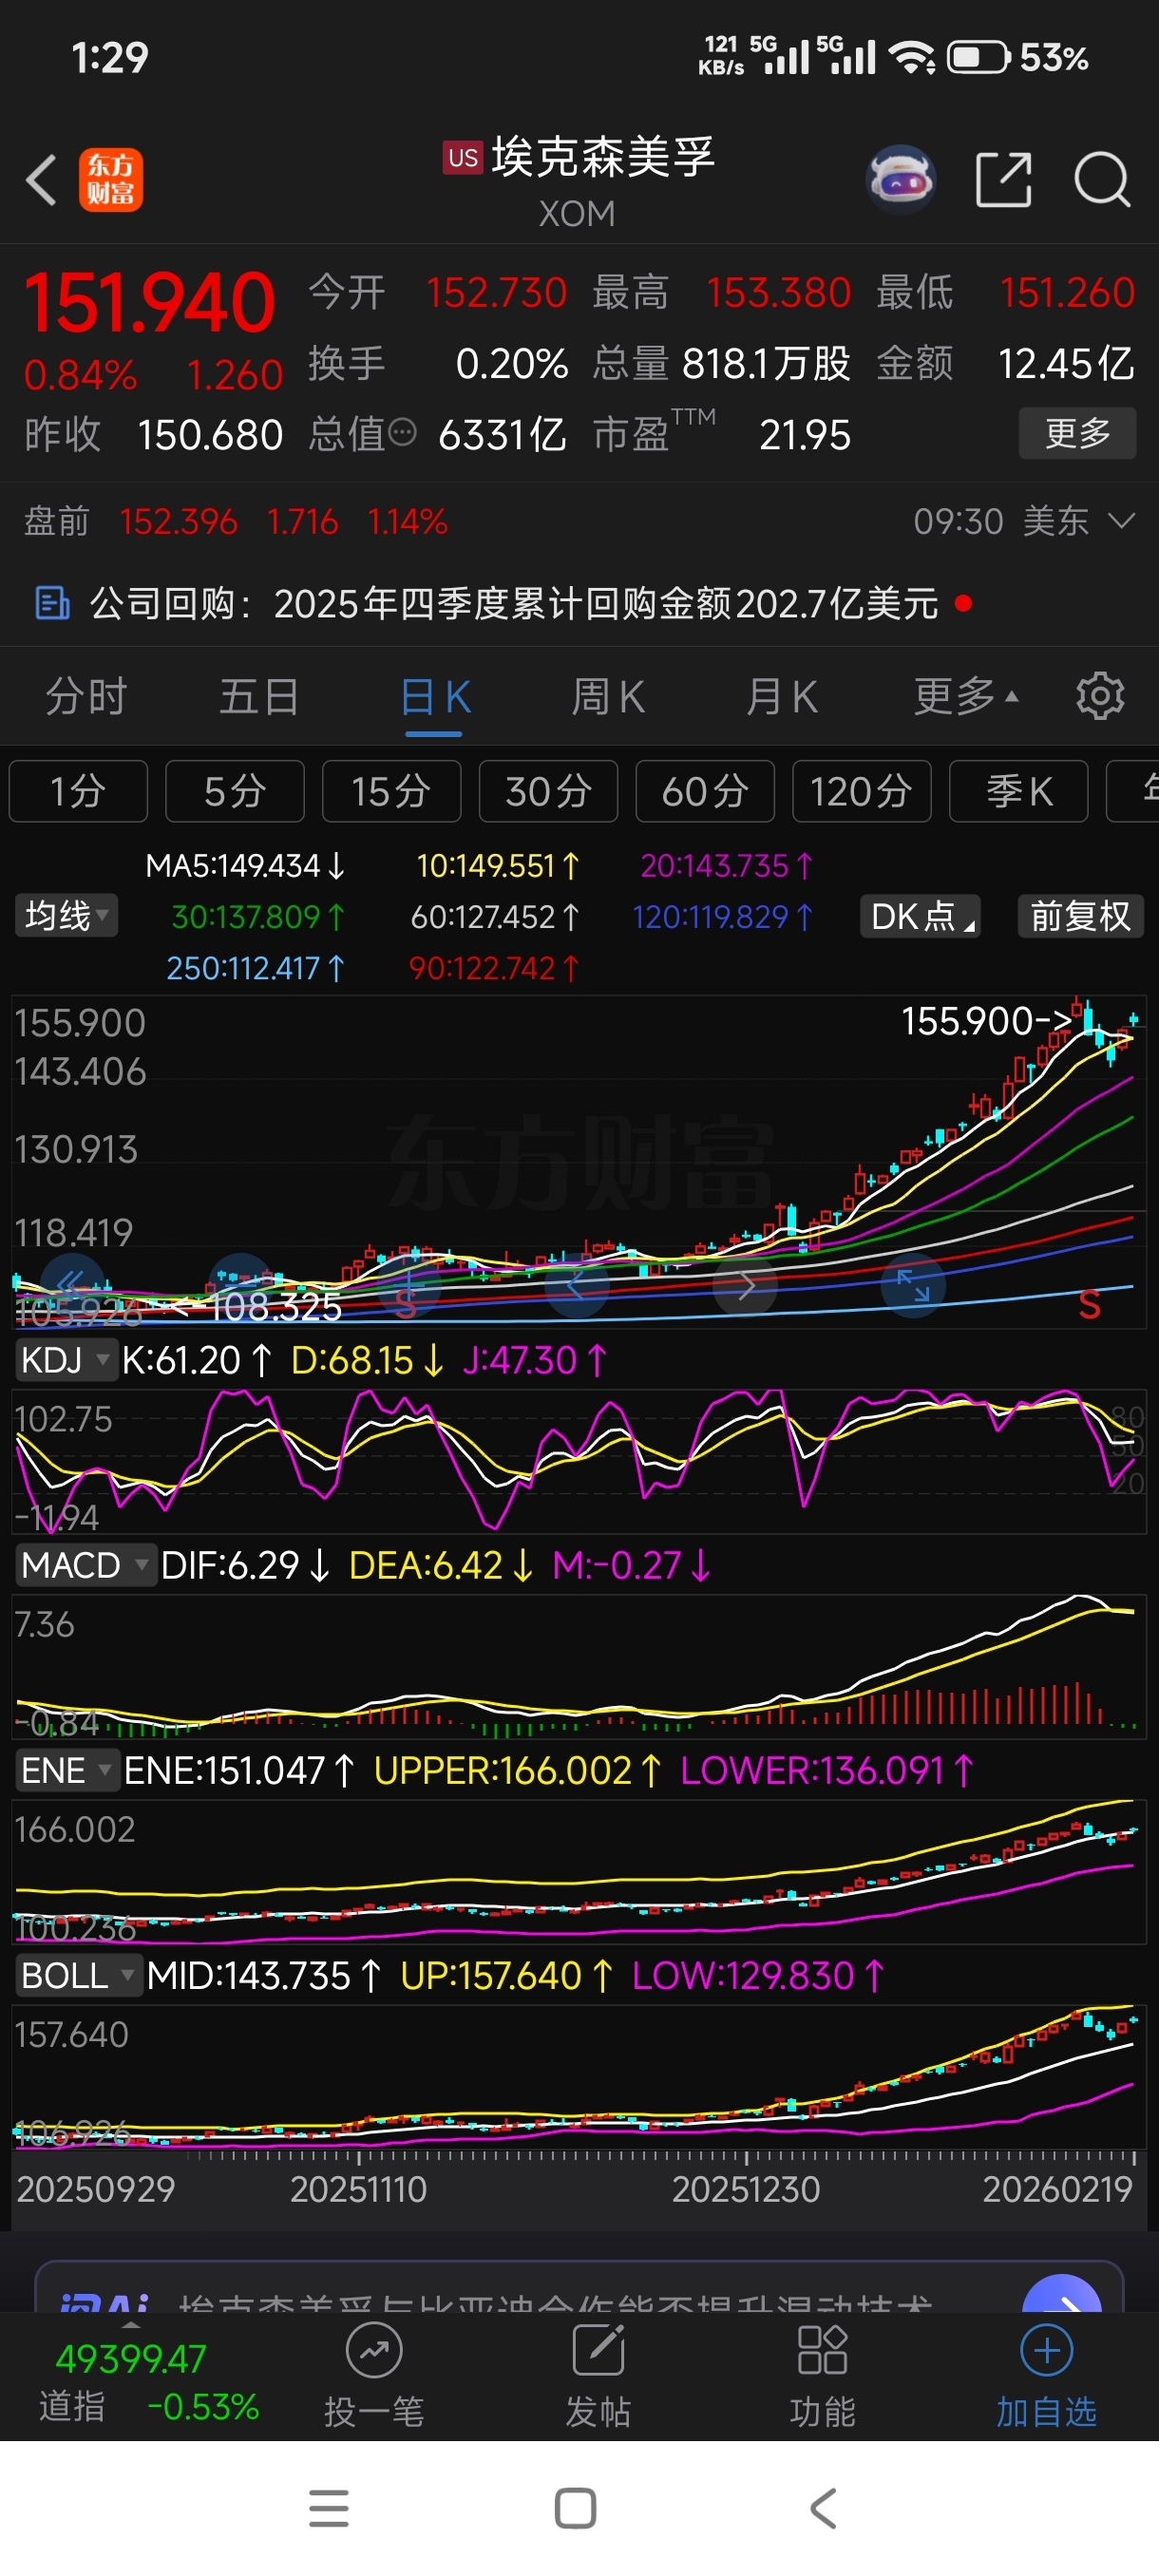1159x2576 pixels.
Task: Open the DK点 dropdown
Action: coord(920,916)
